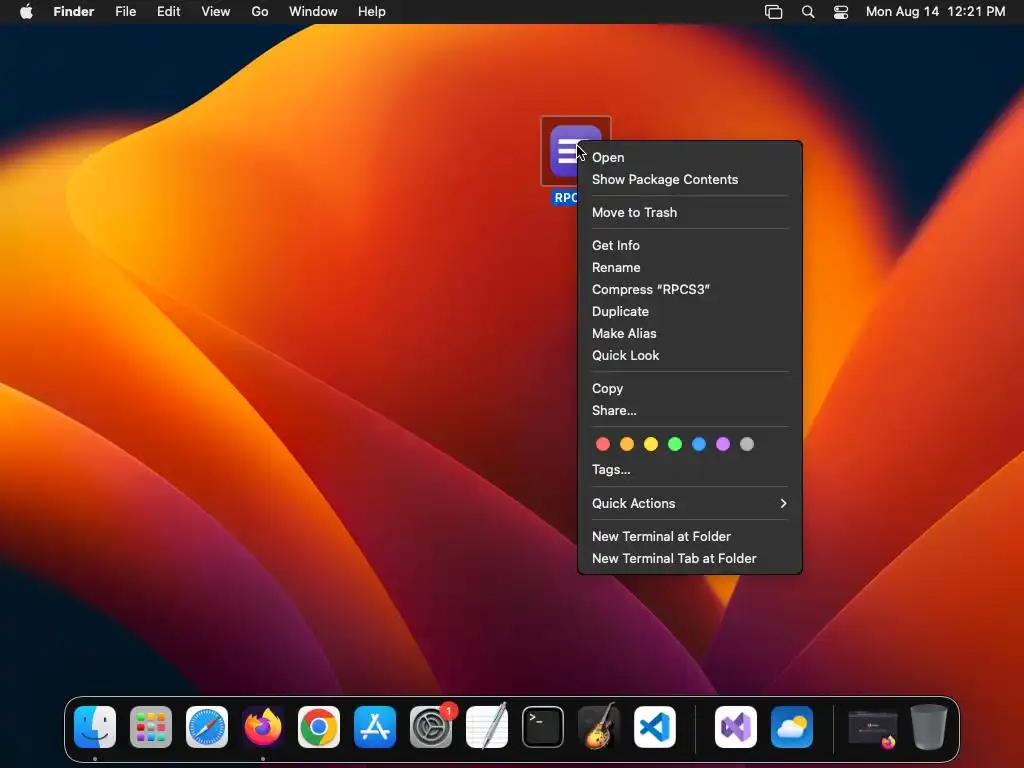Launch Terminal from the Dock
The height and width of the screenshot is (768, 1024).
coord(543,727)
